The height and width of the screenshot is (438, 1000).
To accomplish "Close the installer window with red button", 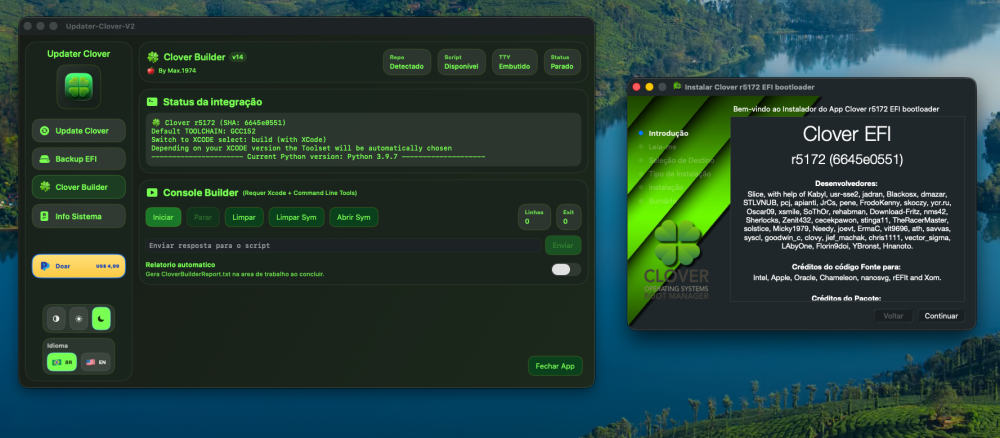I will (x=636, y=87).
